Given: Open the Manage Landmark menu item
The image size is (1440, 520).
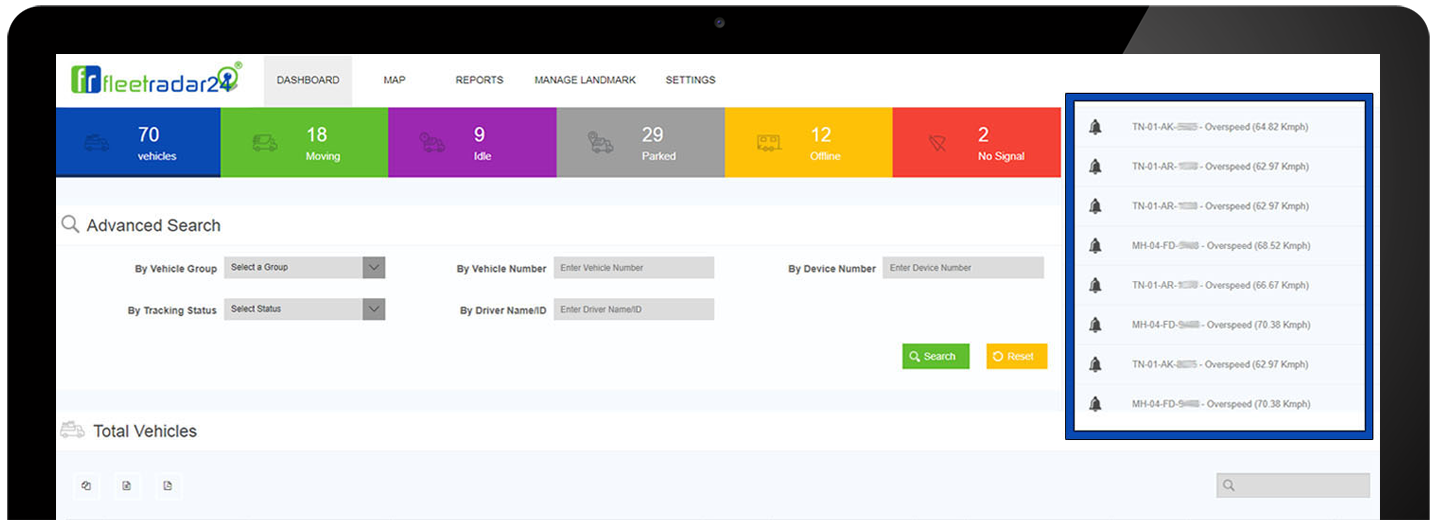Looking at the screenshot, I should click(585, 80).
